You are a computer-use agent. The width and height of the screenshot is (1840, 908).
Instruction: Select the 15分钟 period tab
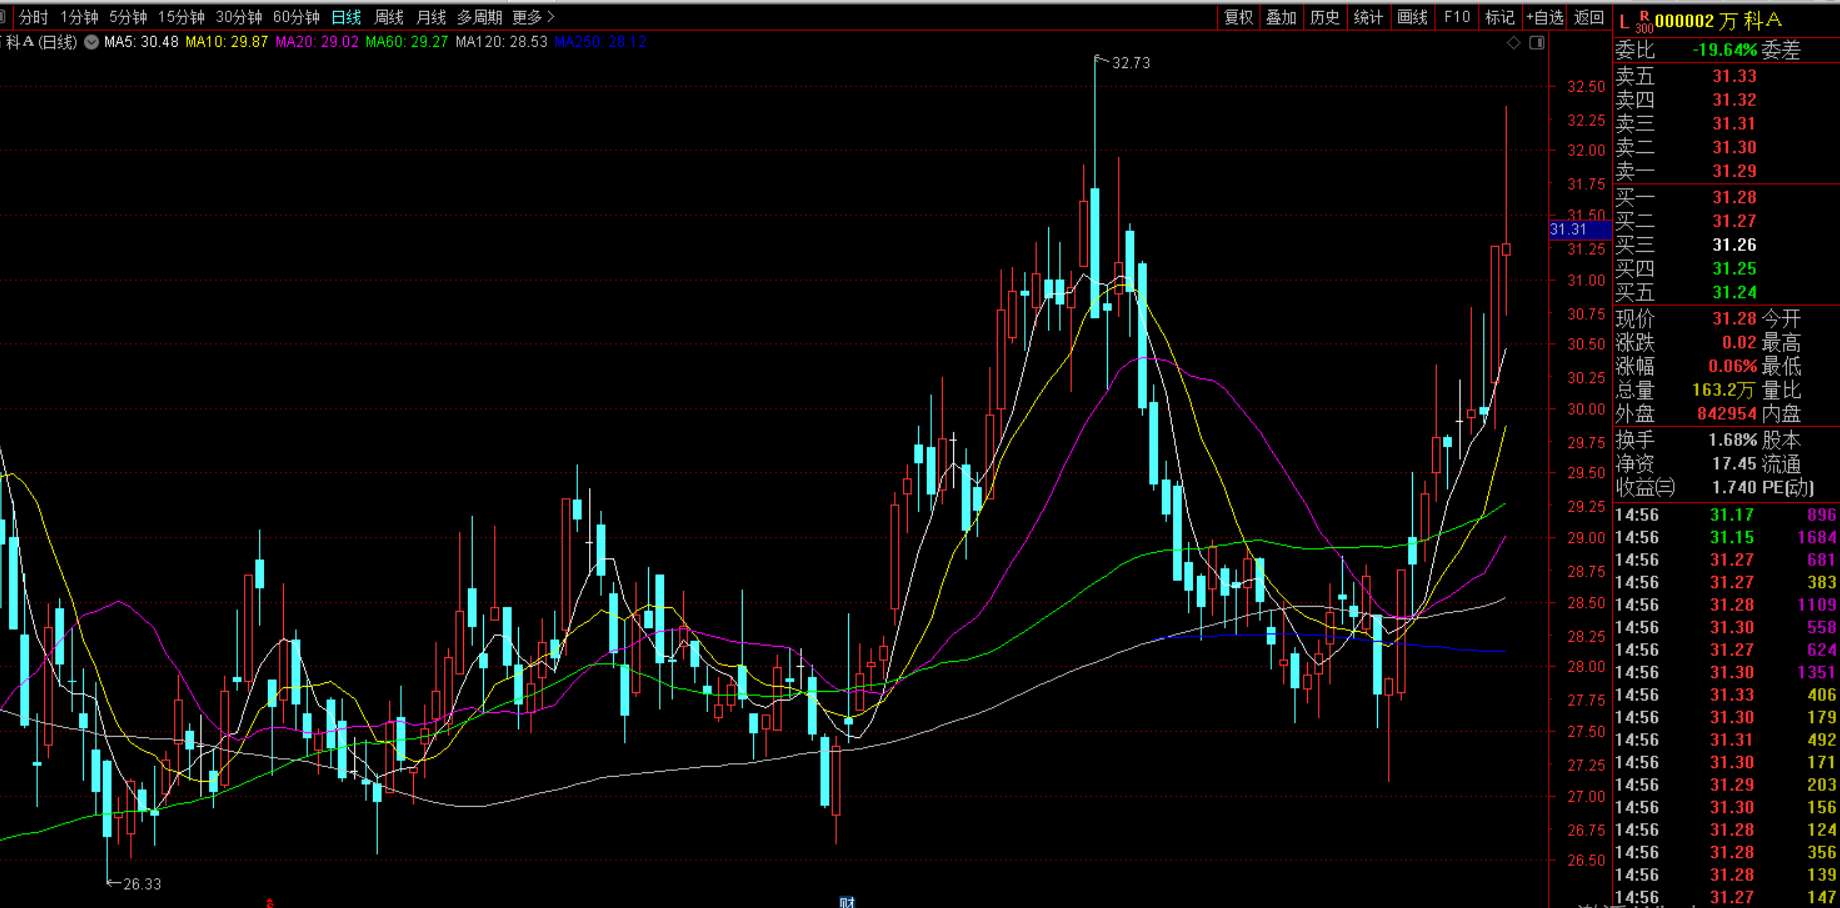181,17
